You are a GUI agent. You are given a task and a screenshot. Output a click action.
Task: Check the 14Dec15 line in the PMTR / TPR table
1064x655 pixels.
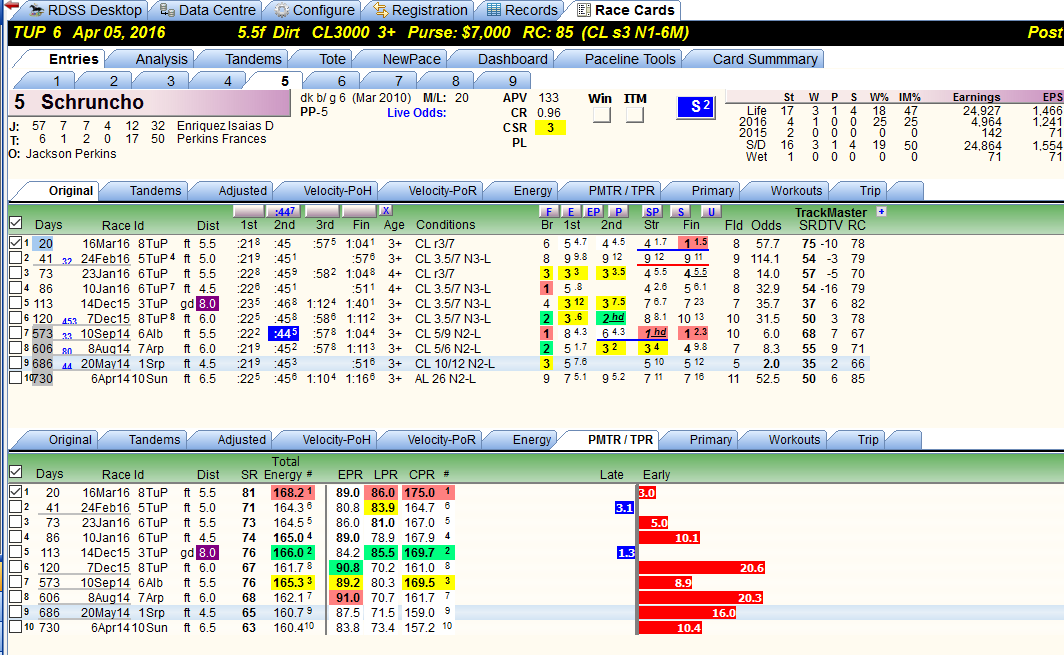(16, 552)
